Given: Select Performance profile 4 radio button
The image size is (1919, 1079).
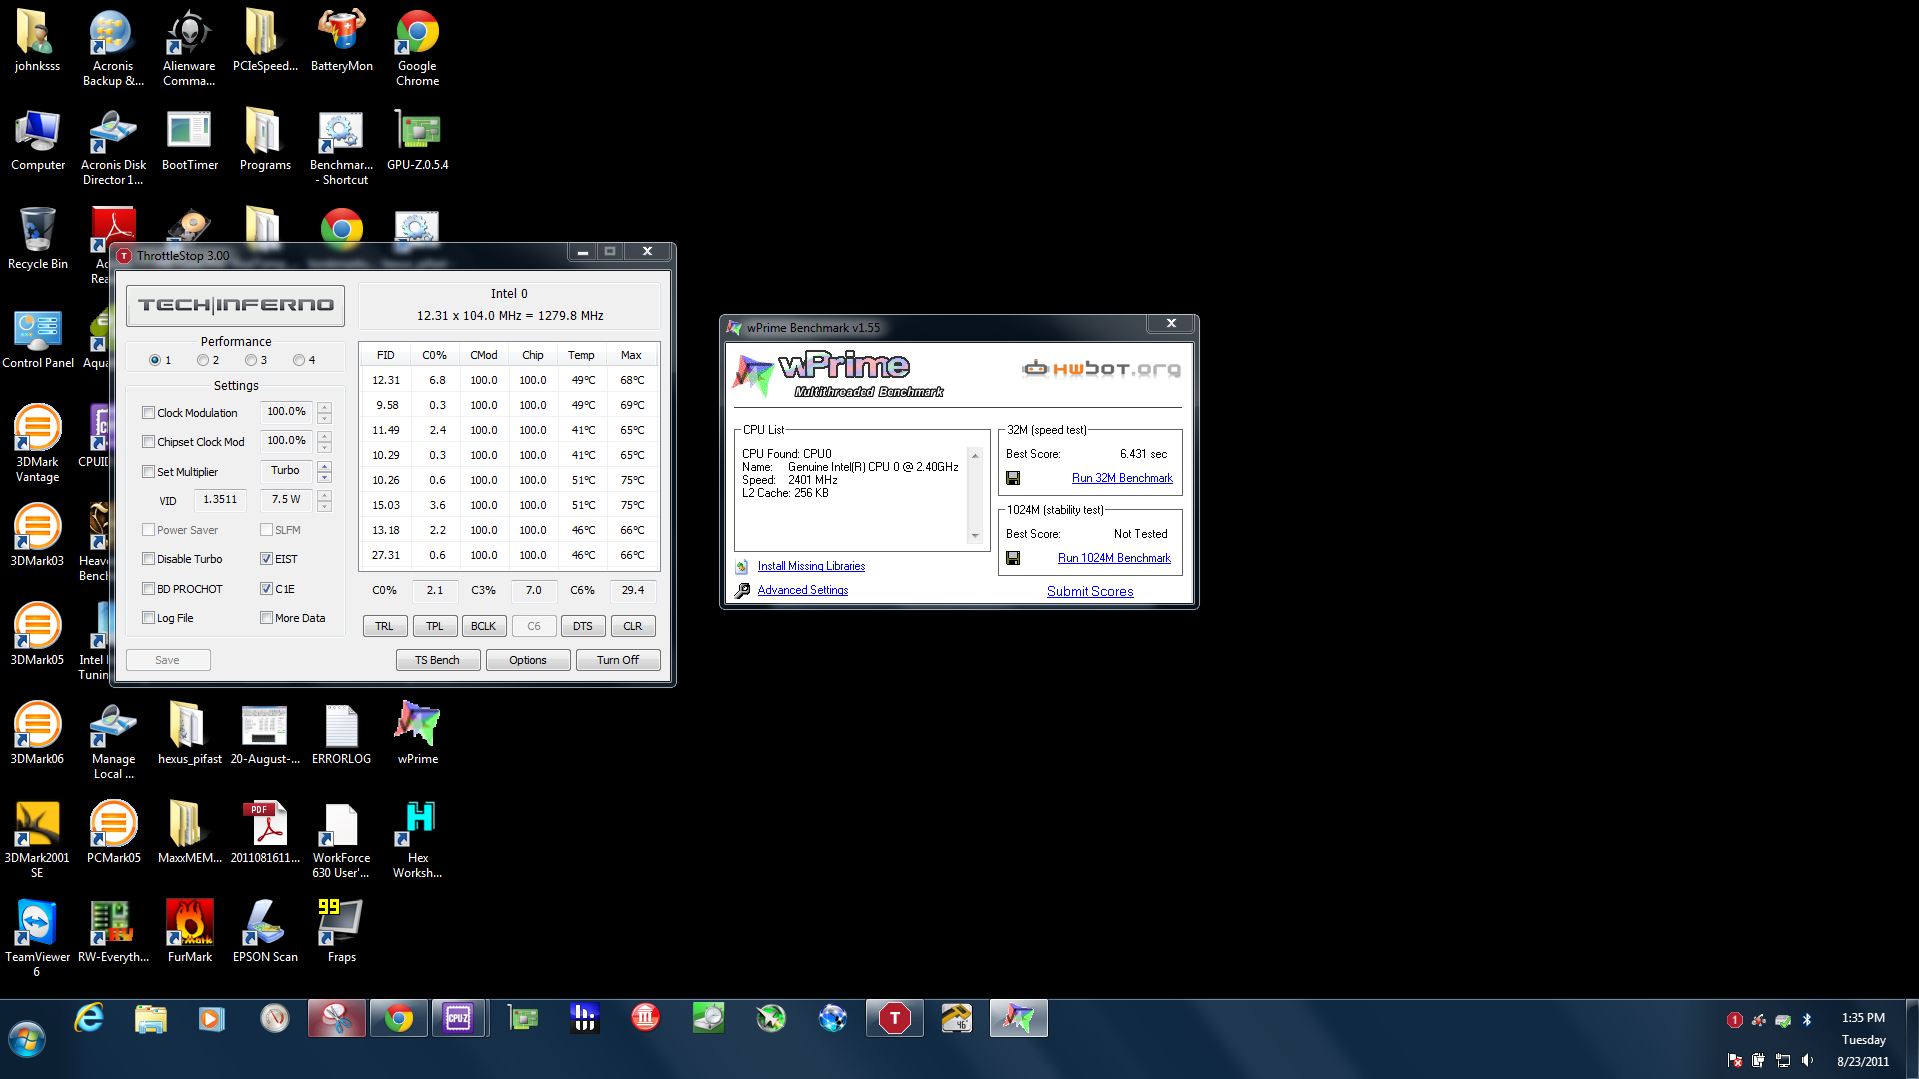Looking at the screenshot, I should point(299,360).
